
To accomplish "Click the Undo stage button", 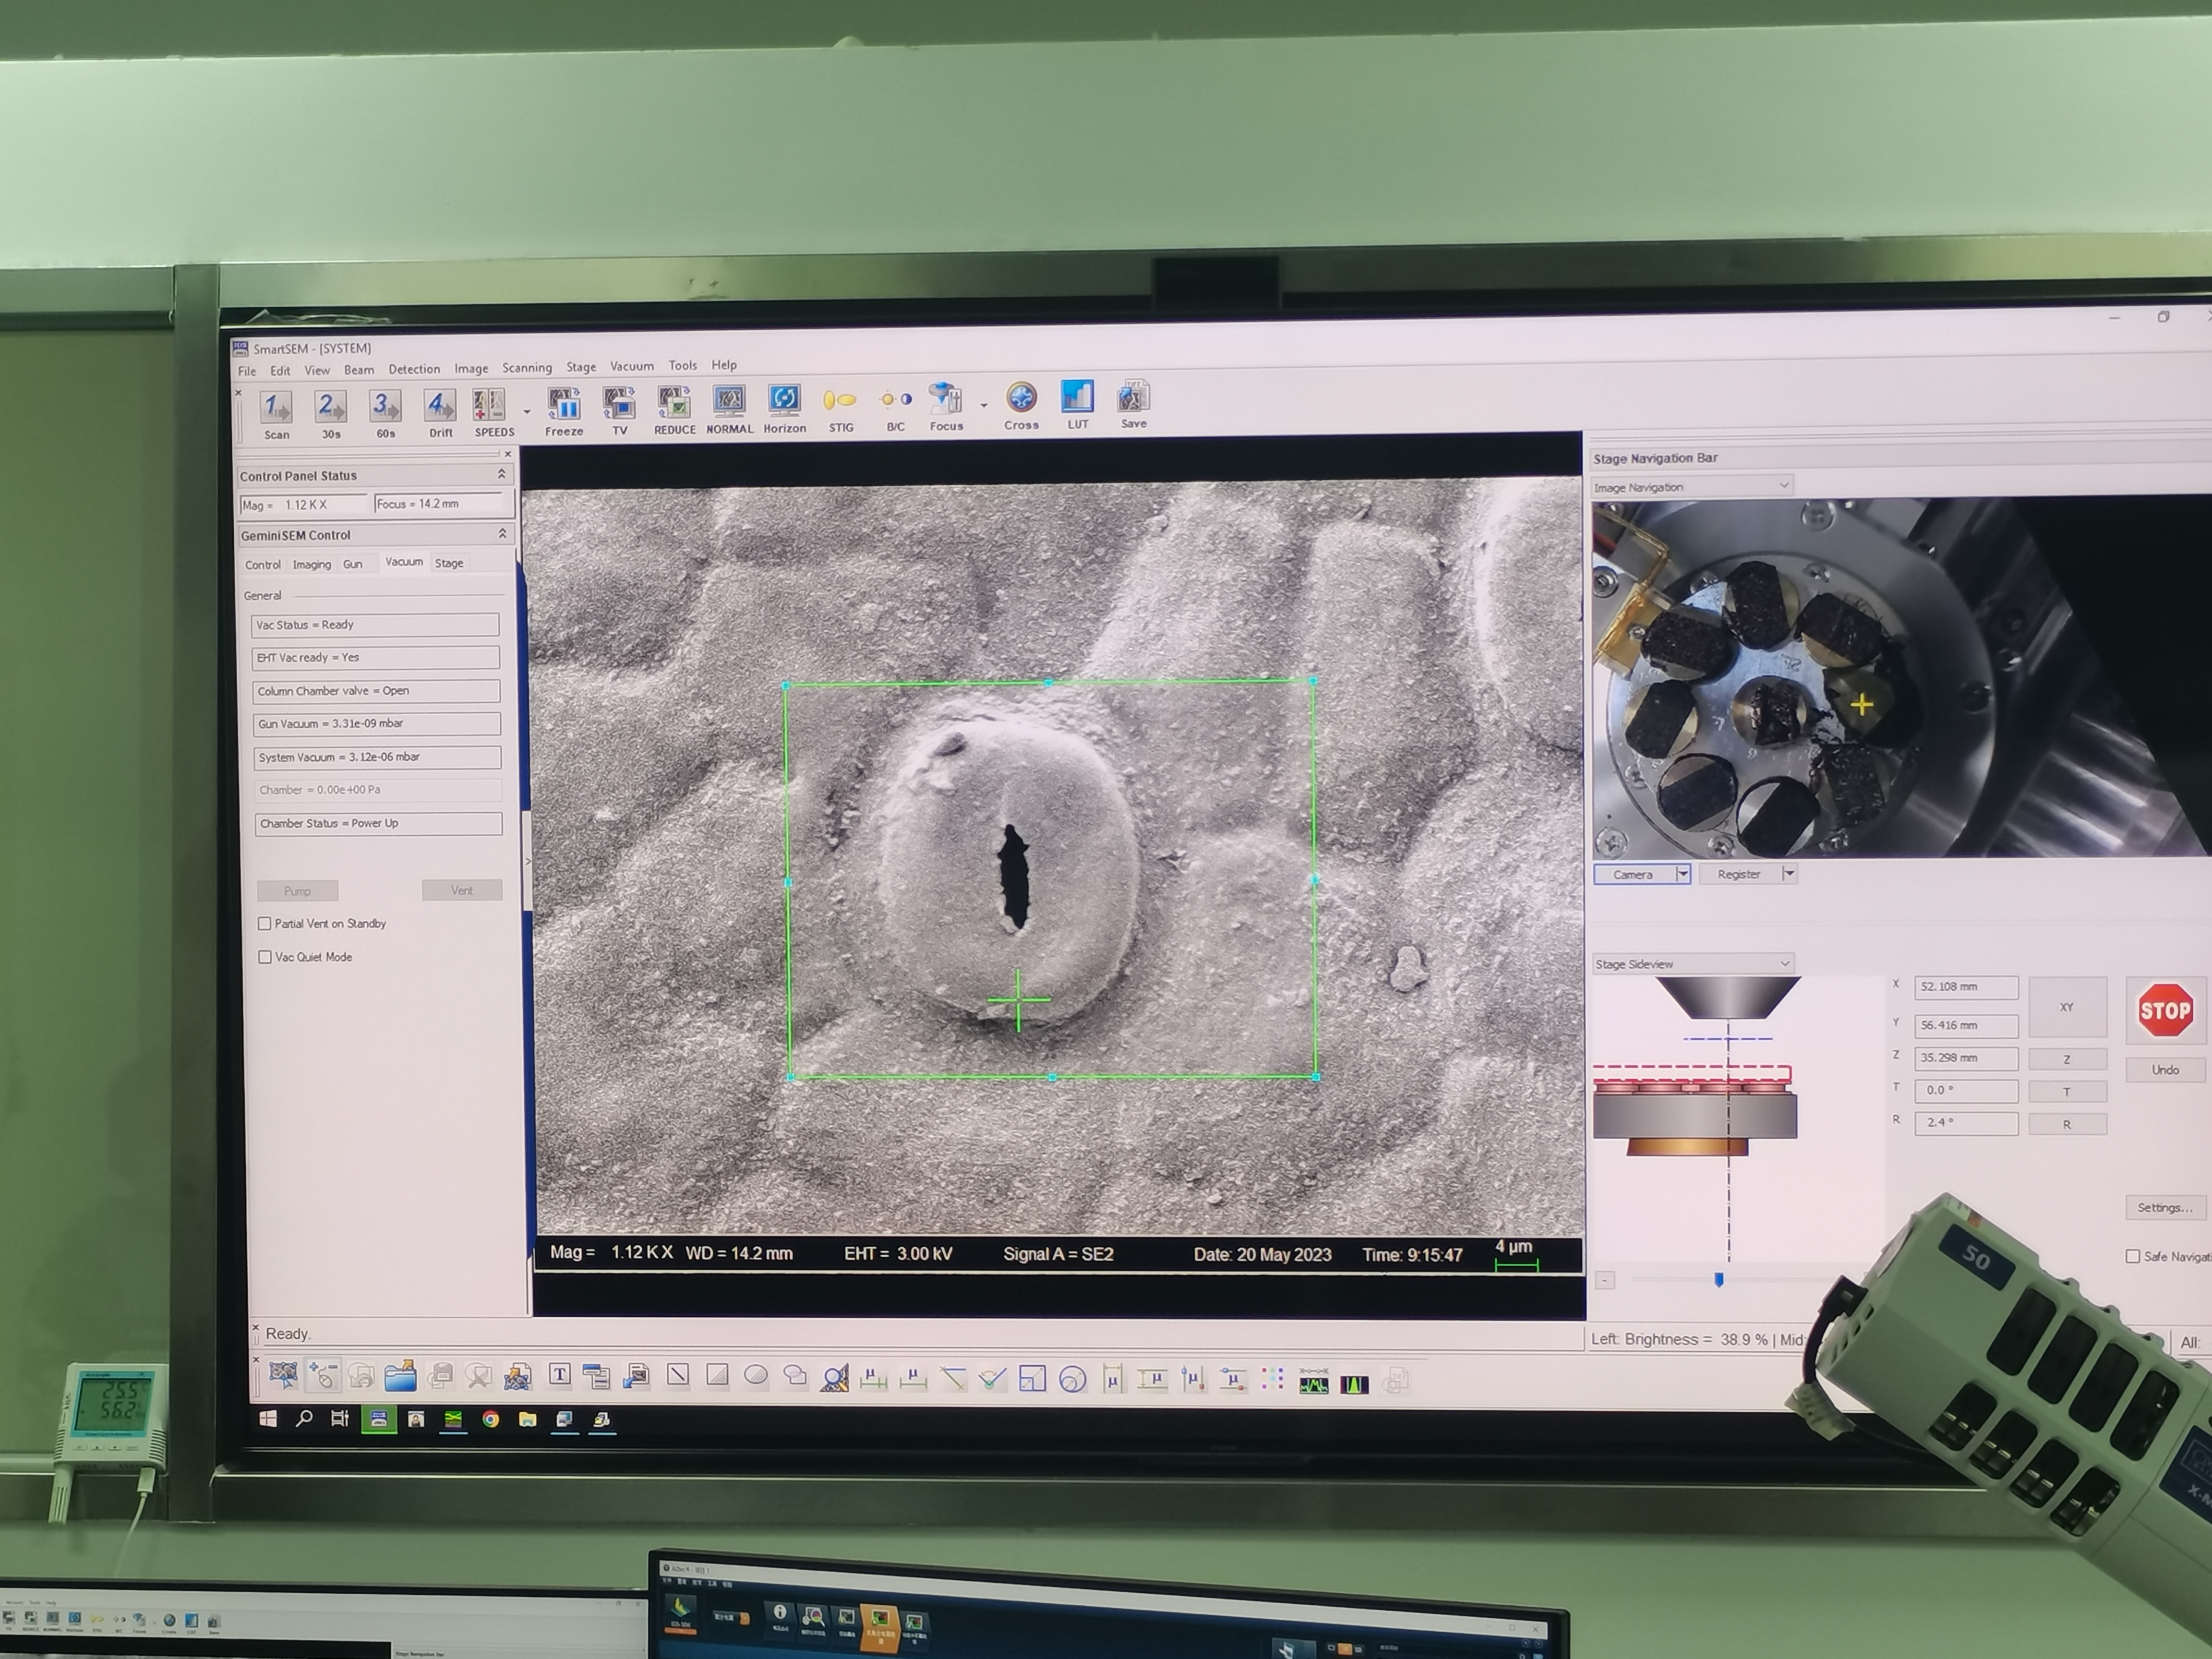I will 2165,1070.
